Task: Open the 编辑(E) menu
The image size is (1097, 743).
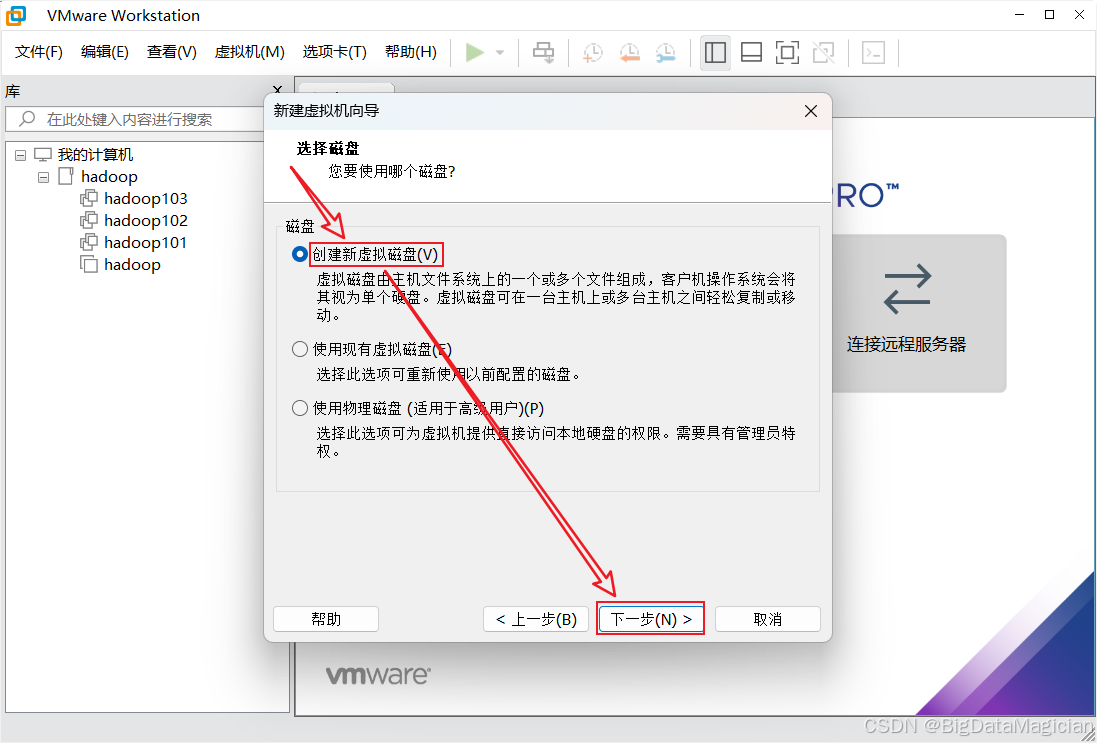Action: click(105, 52)
